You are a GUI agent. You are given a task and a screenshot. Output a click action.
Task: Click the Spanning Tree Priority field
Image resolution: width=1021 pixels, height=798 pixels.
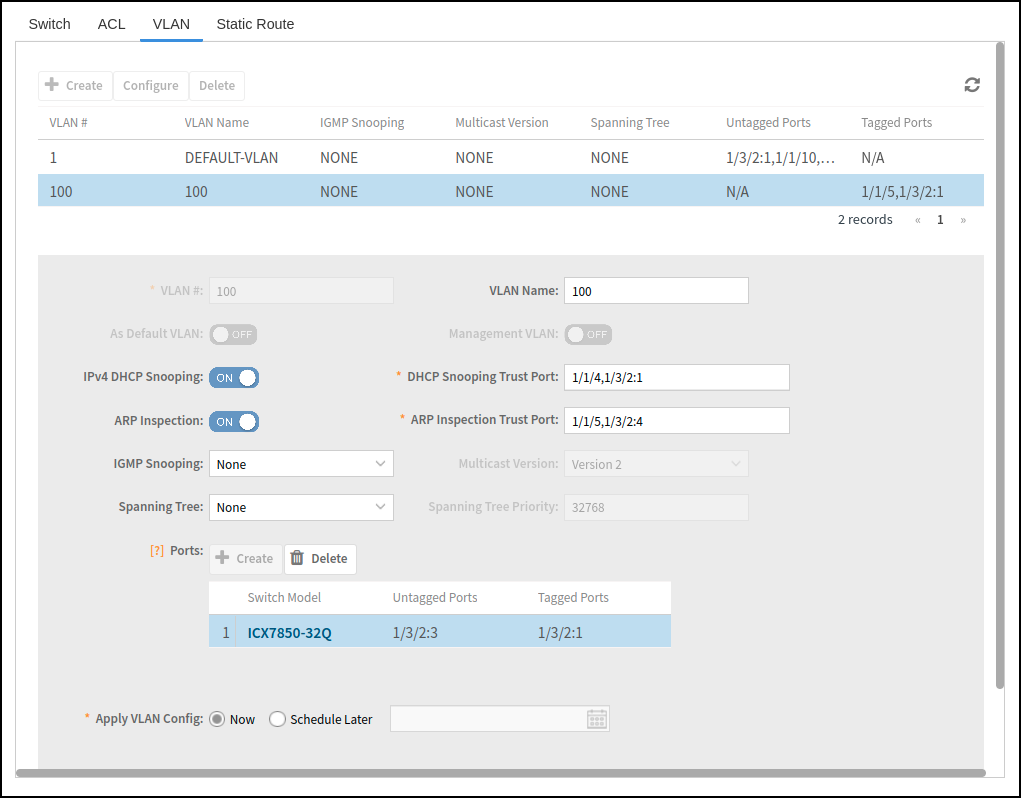pyautogui.click(x=656, y=508)
